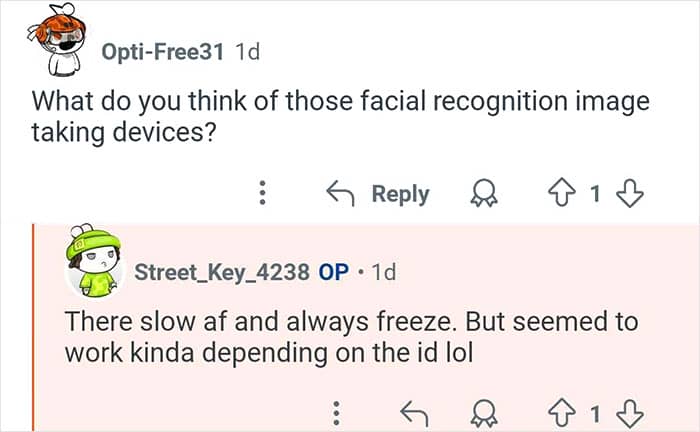Open Opti-Free31's profile via username
The image size is (700, 432).
pos(162,51)
